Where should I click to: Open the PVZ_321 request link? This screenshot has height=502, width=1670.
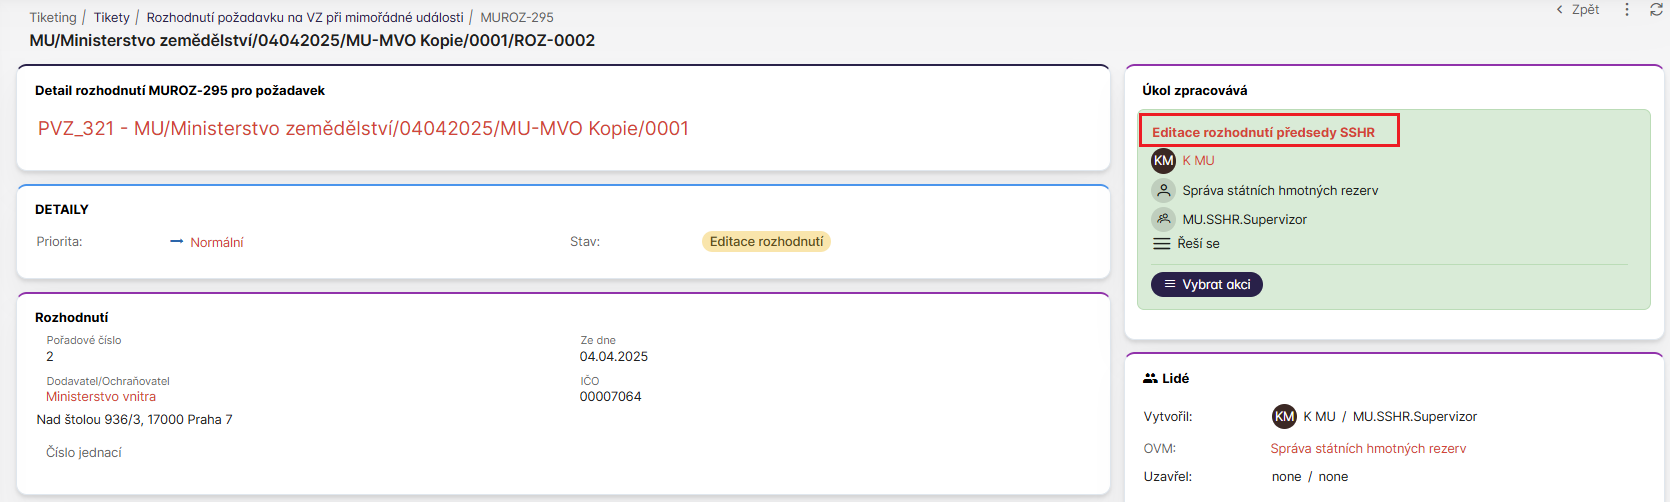click(363, 129)
